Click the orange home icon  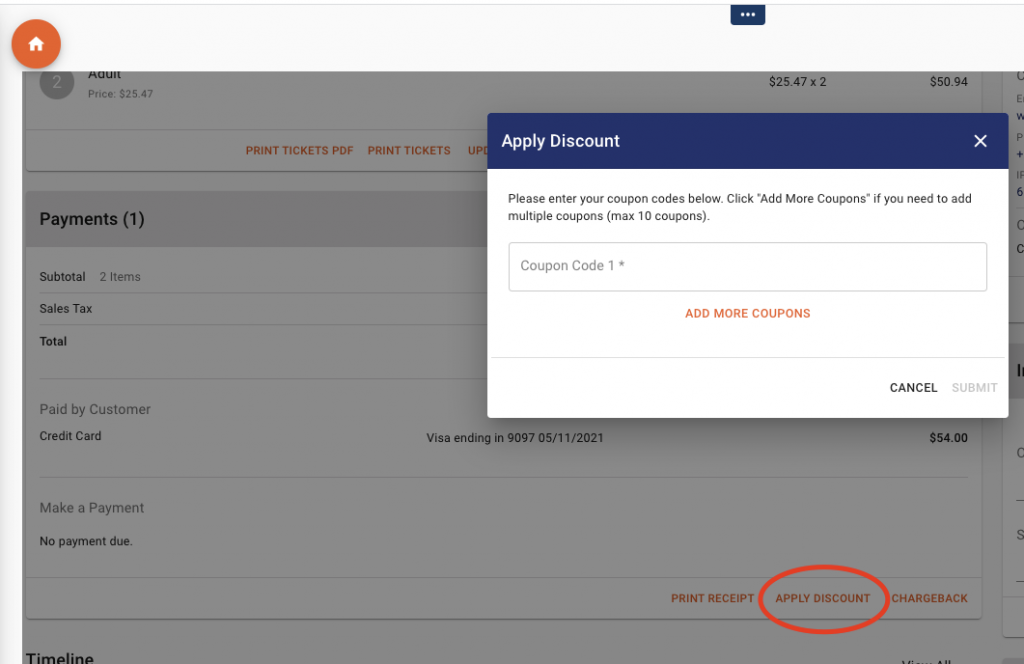point(36,44)
